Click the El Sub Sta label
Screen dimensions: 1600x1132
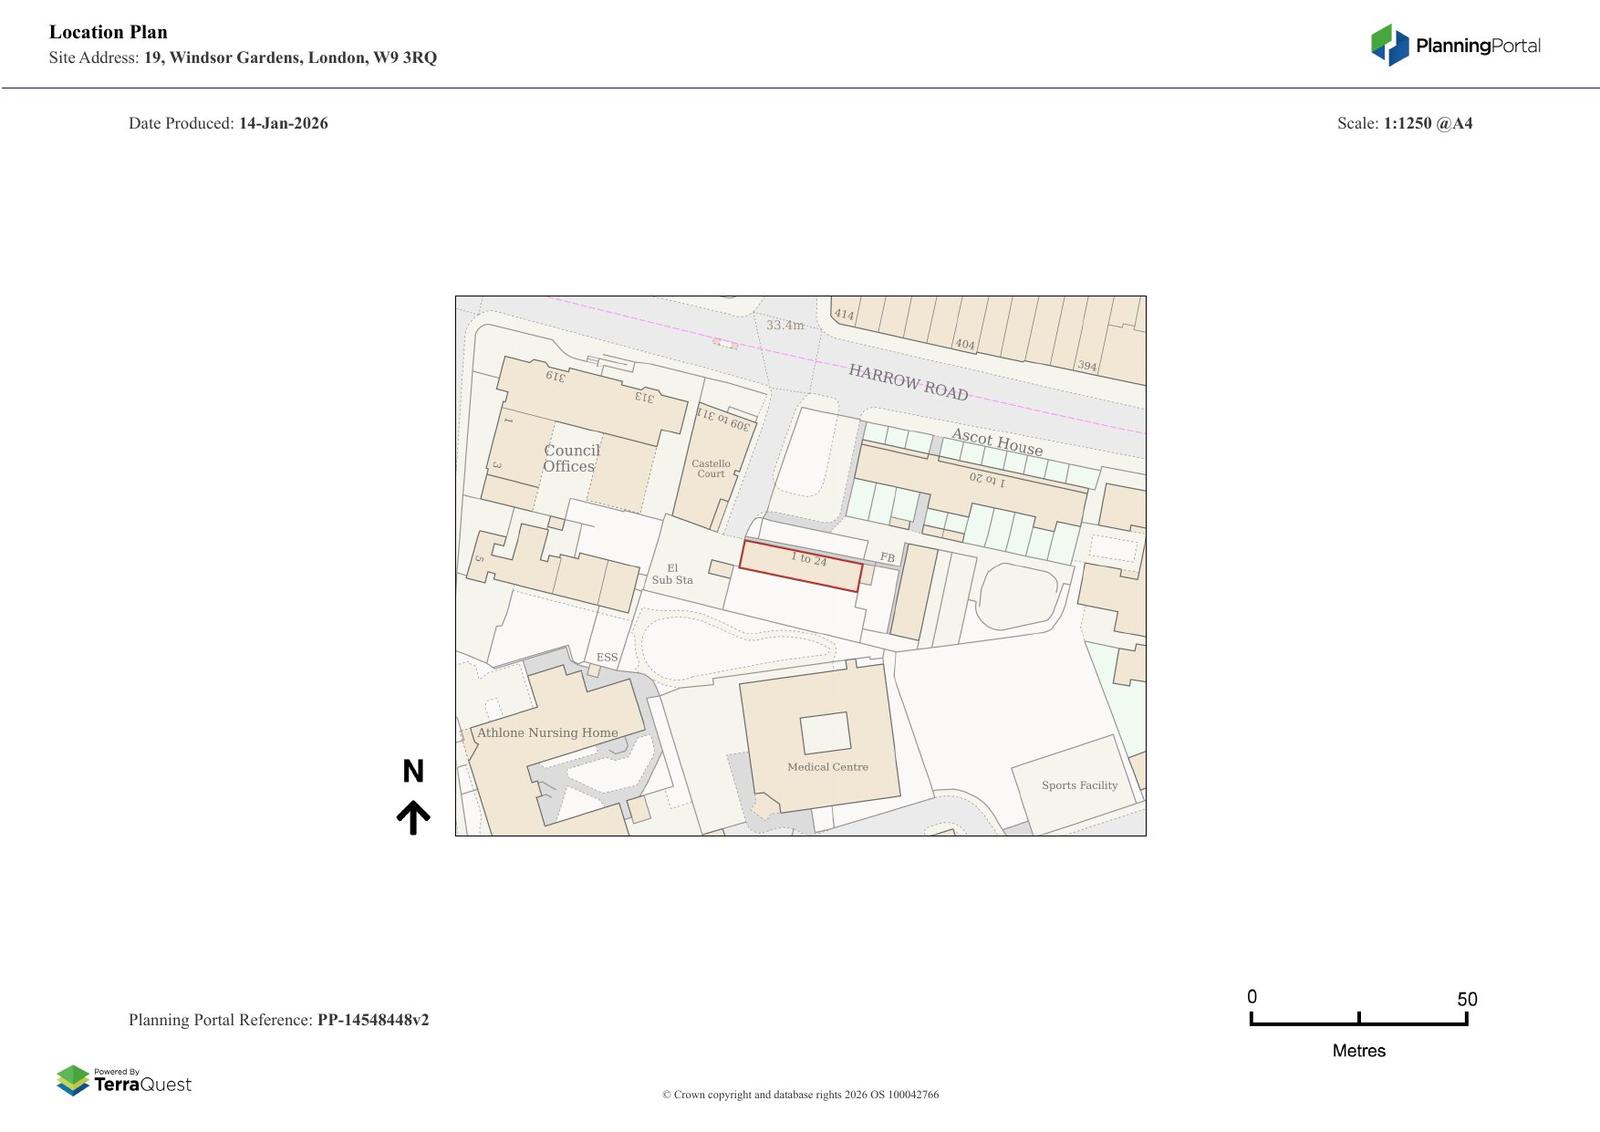click(672, 574)
